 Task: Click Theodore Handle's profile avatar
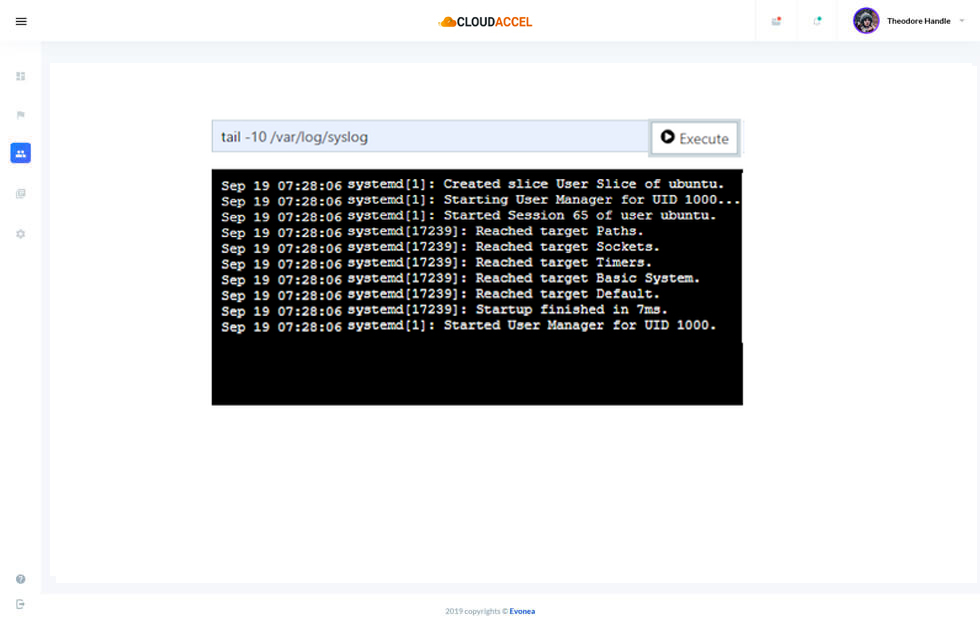click(866, 21)
